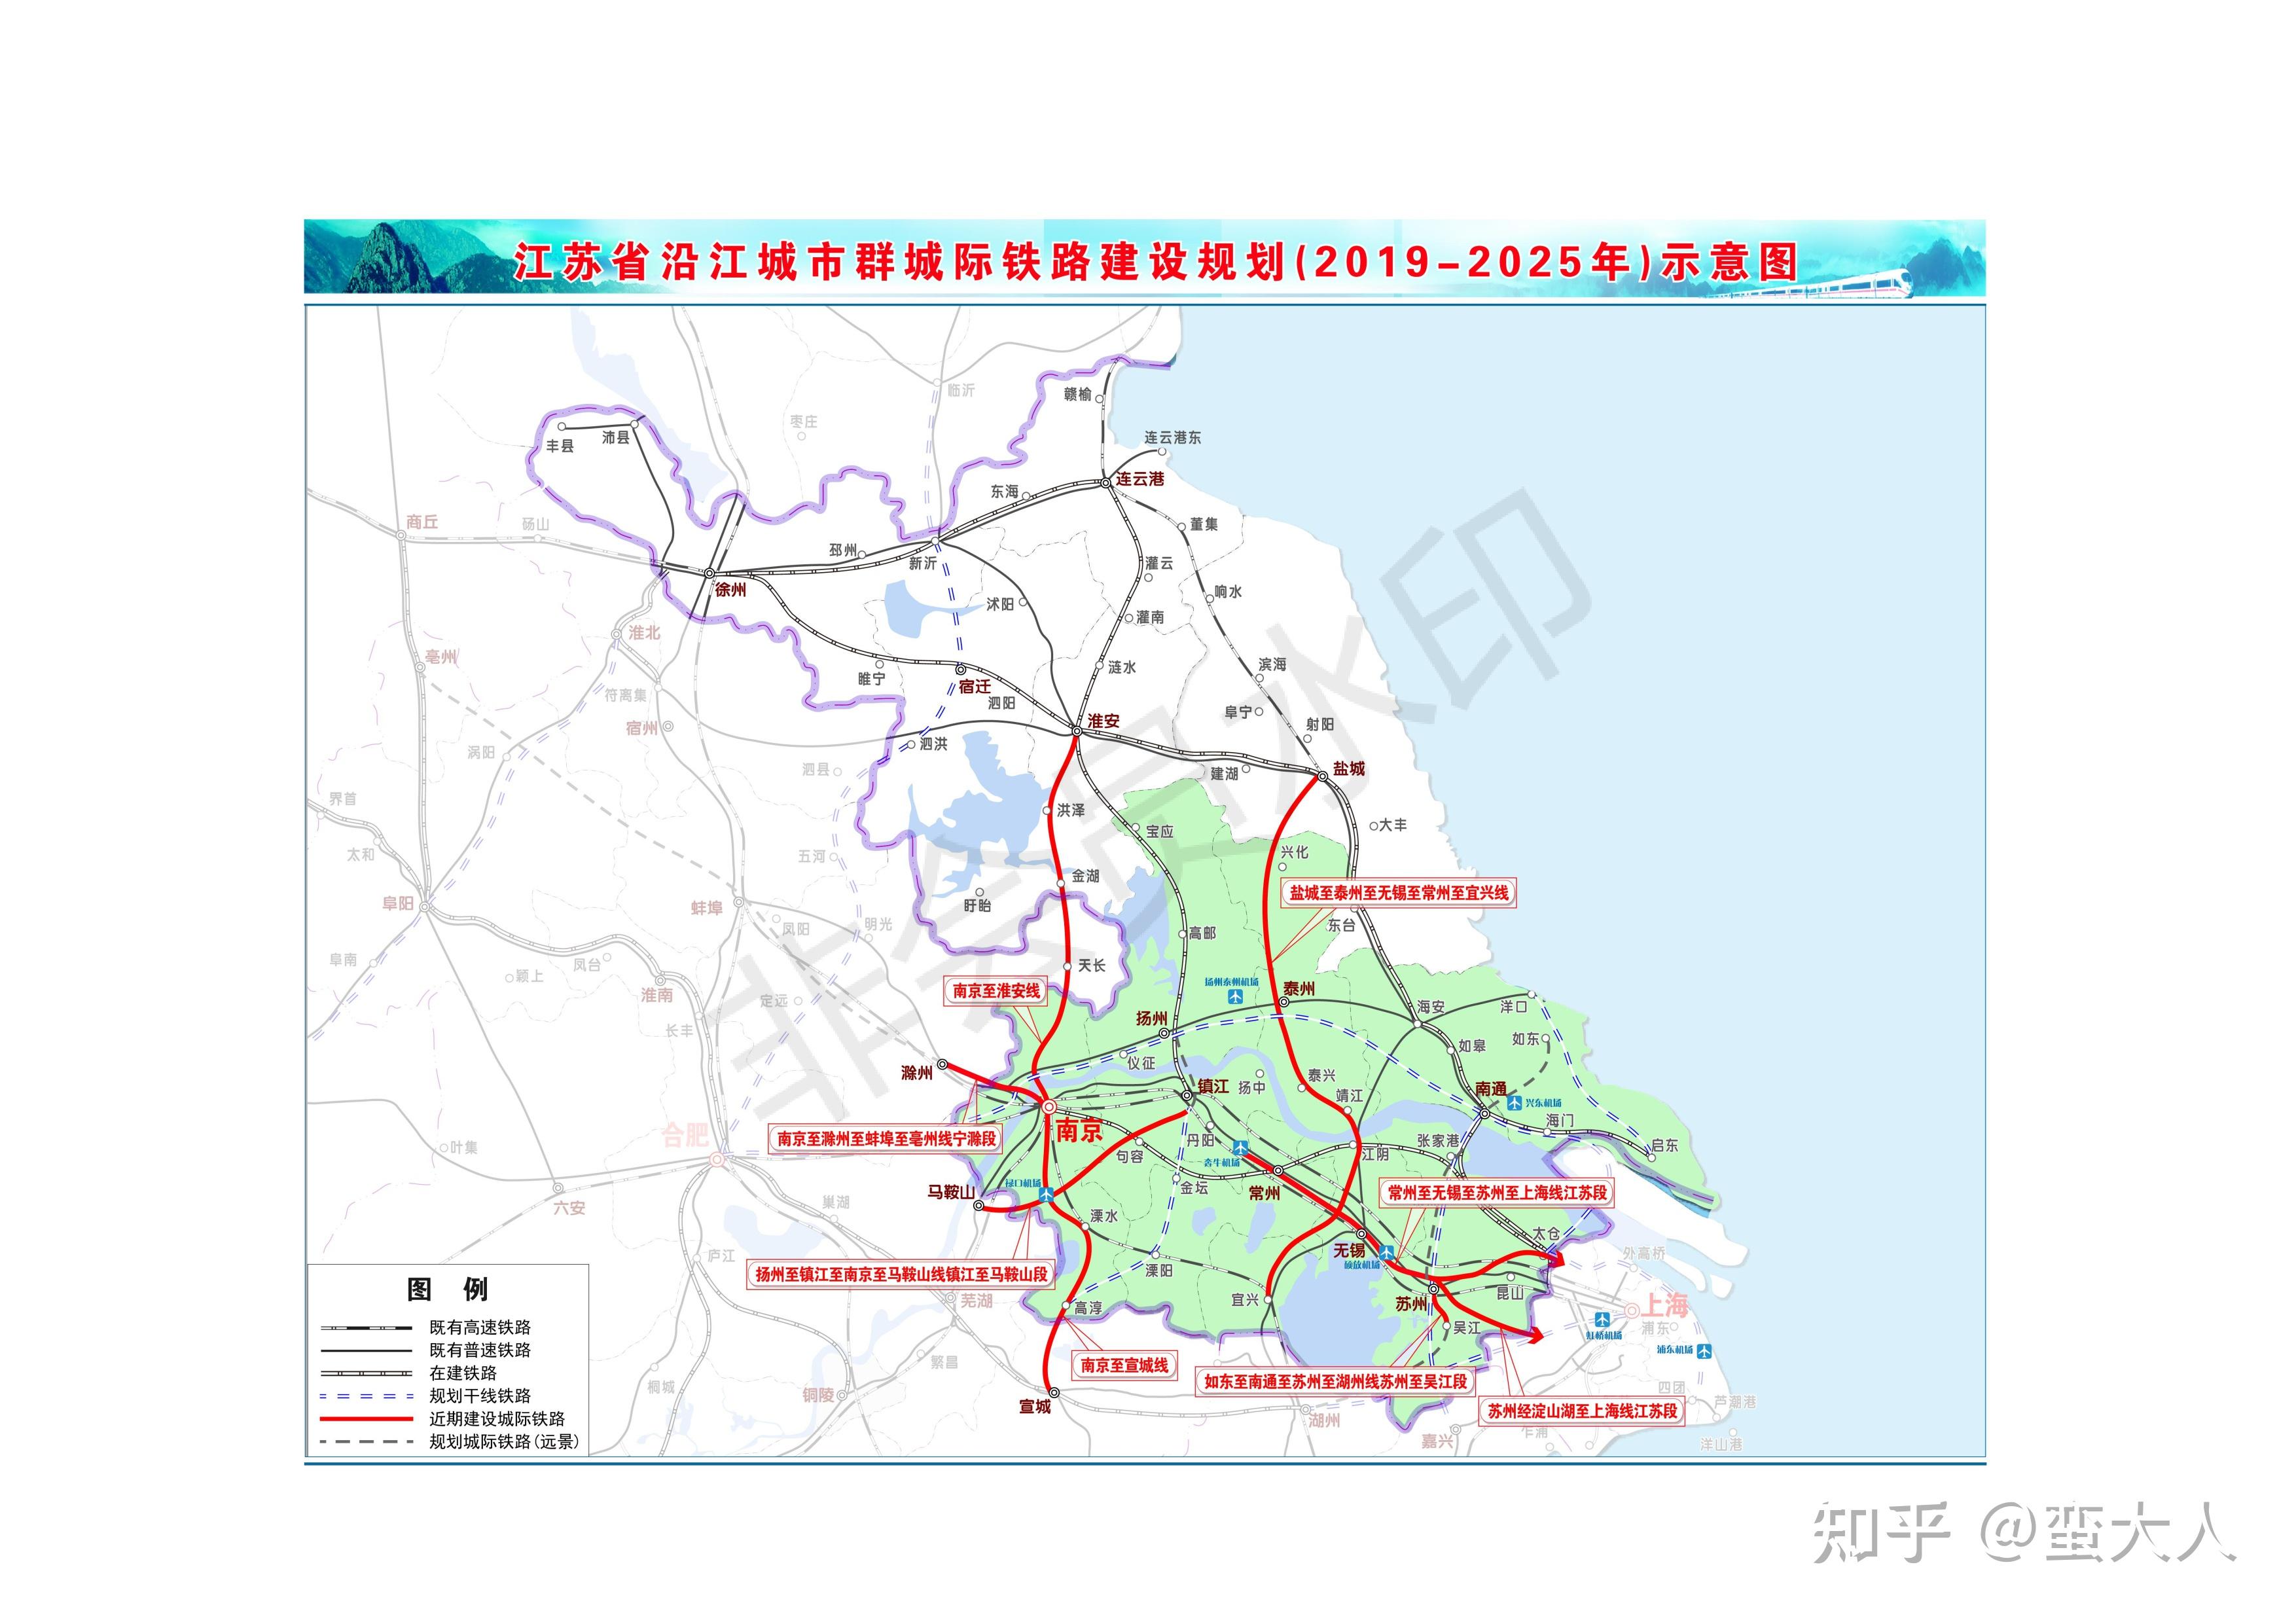Image resolution: width=2296 pixels, height=1624 pixels.
Task: Click the 宣城 city label
Action: pyautogui.click(x=1035, y=1407)
